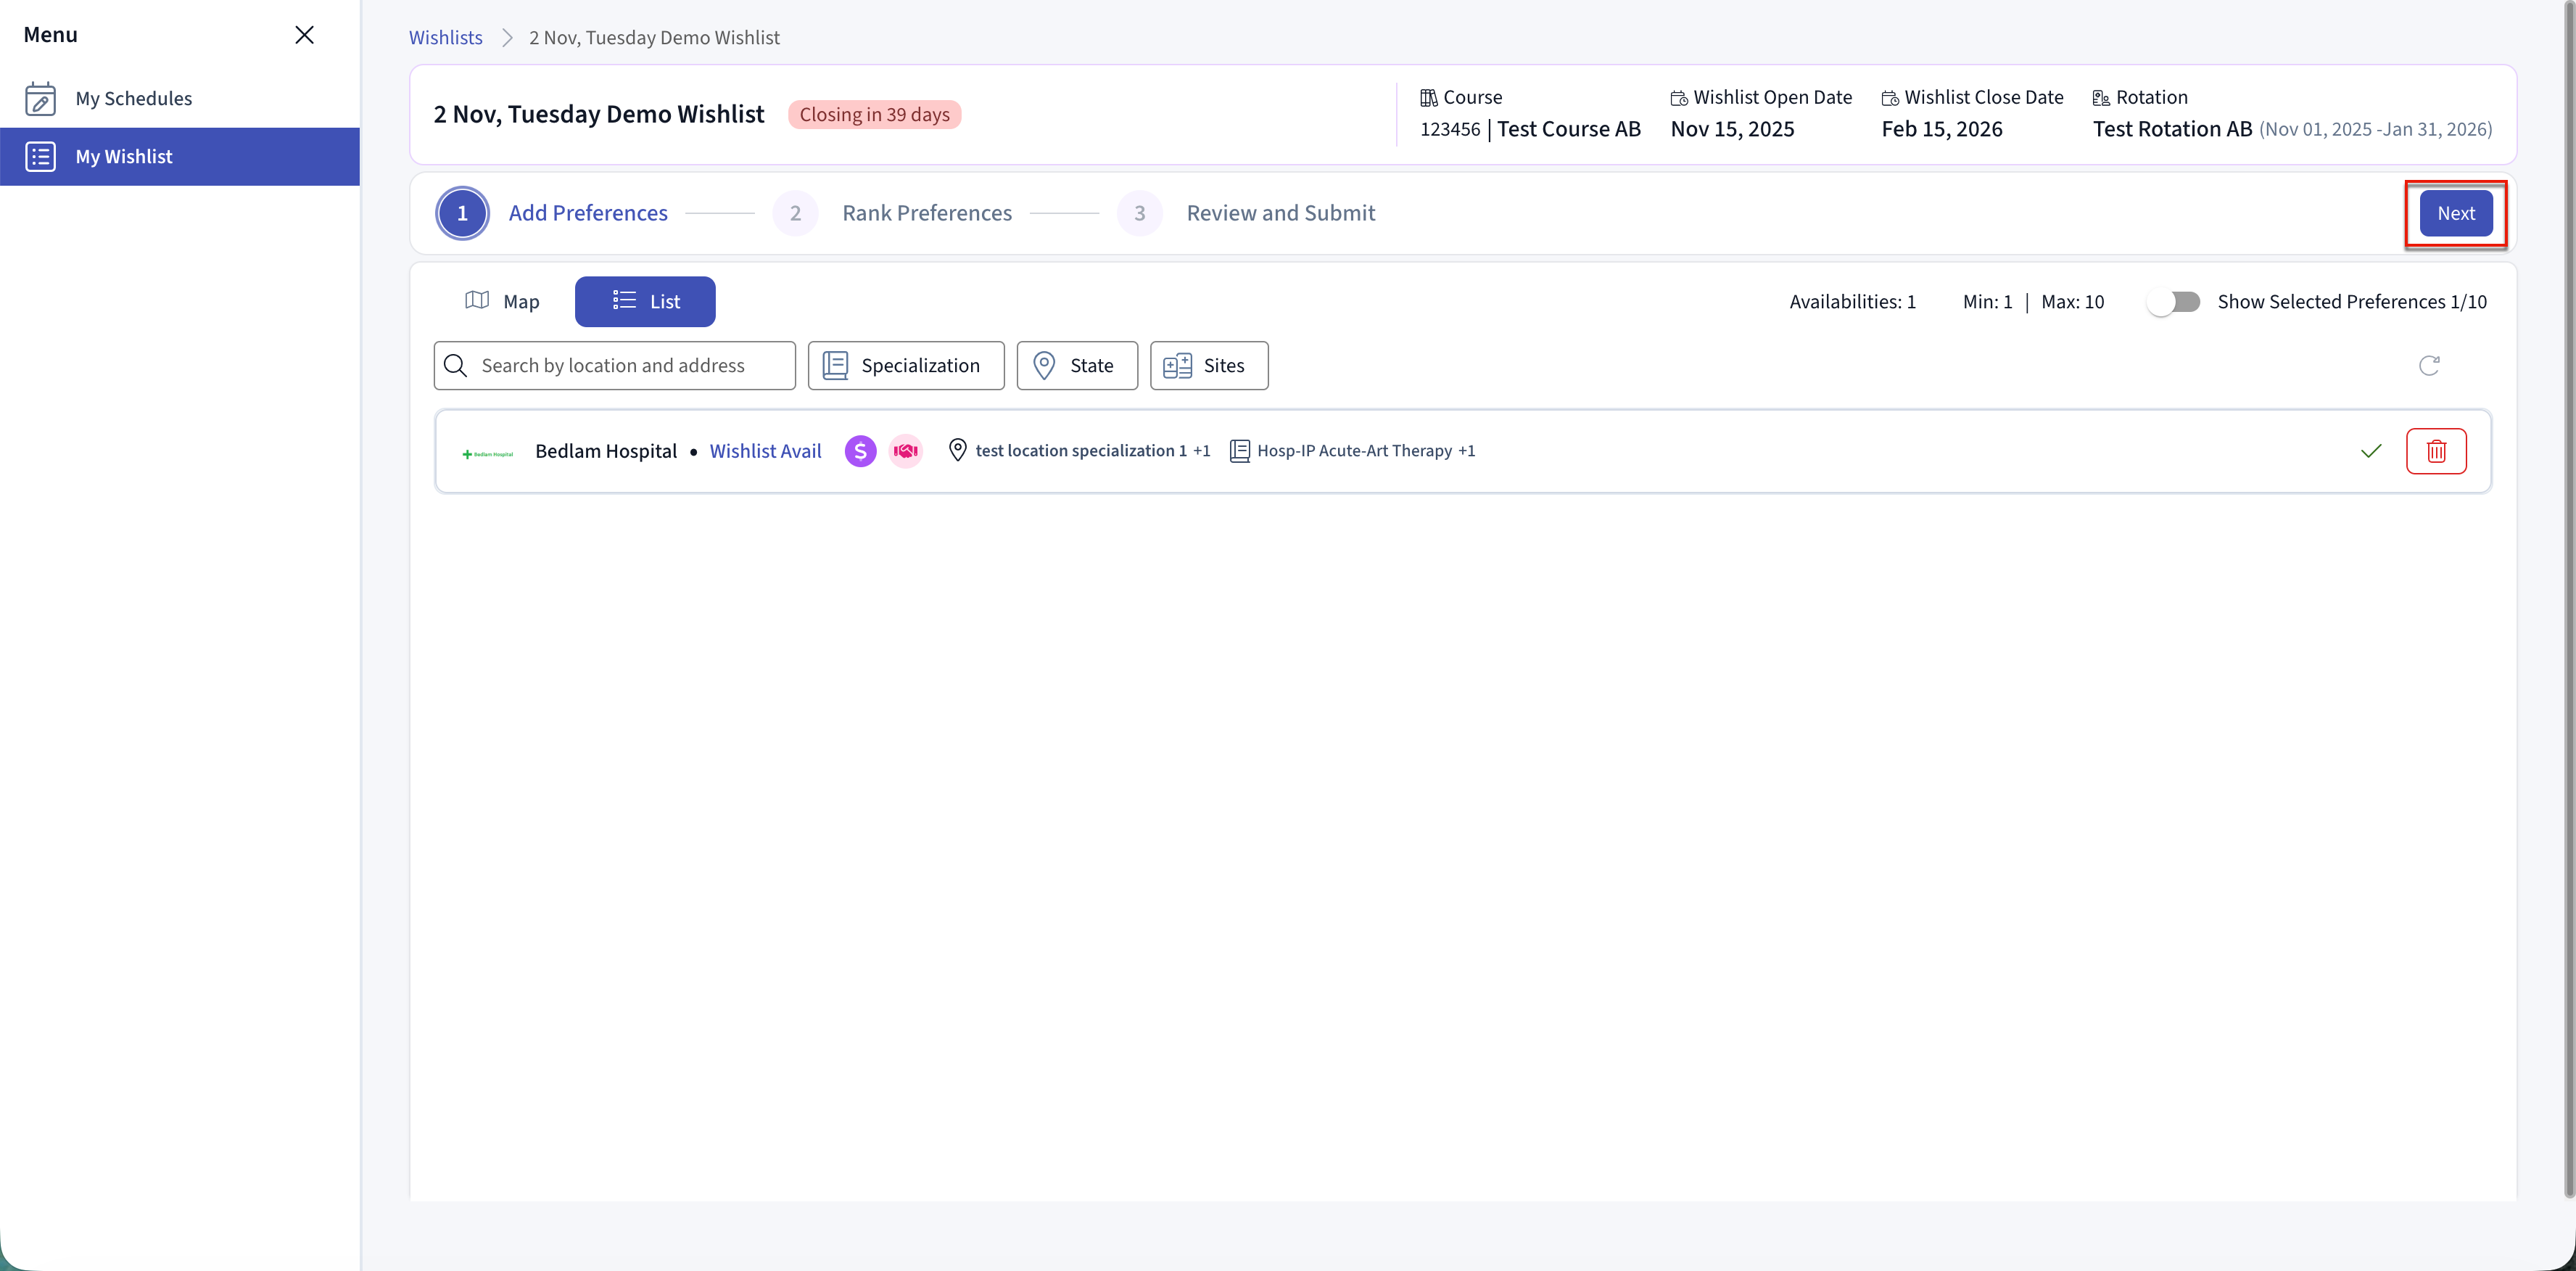Open the Specialization filter dropdown
Viewport: 2576px width, 1271px height.
click(x=905, y=365)
